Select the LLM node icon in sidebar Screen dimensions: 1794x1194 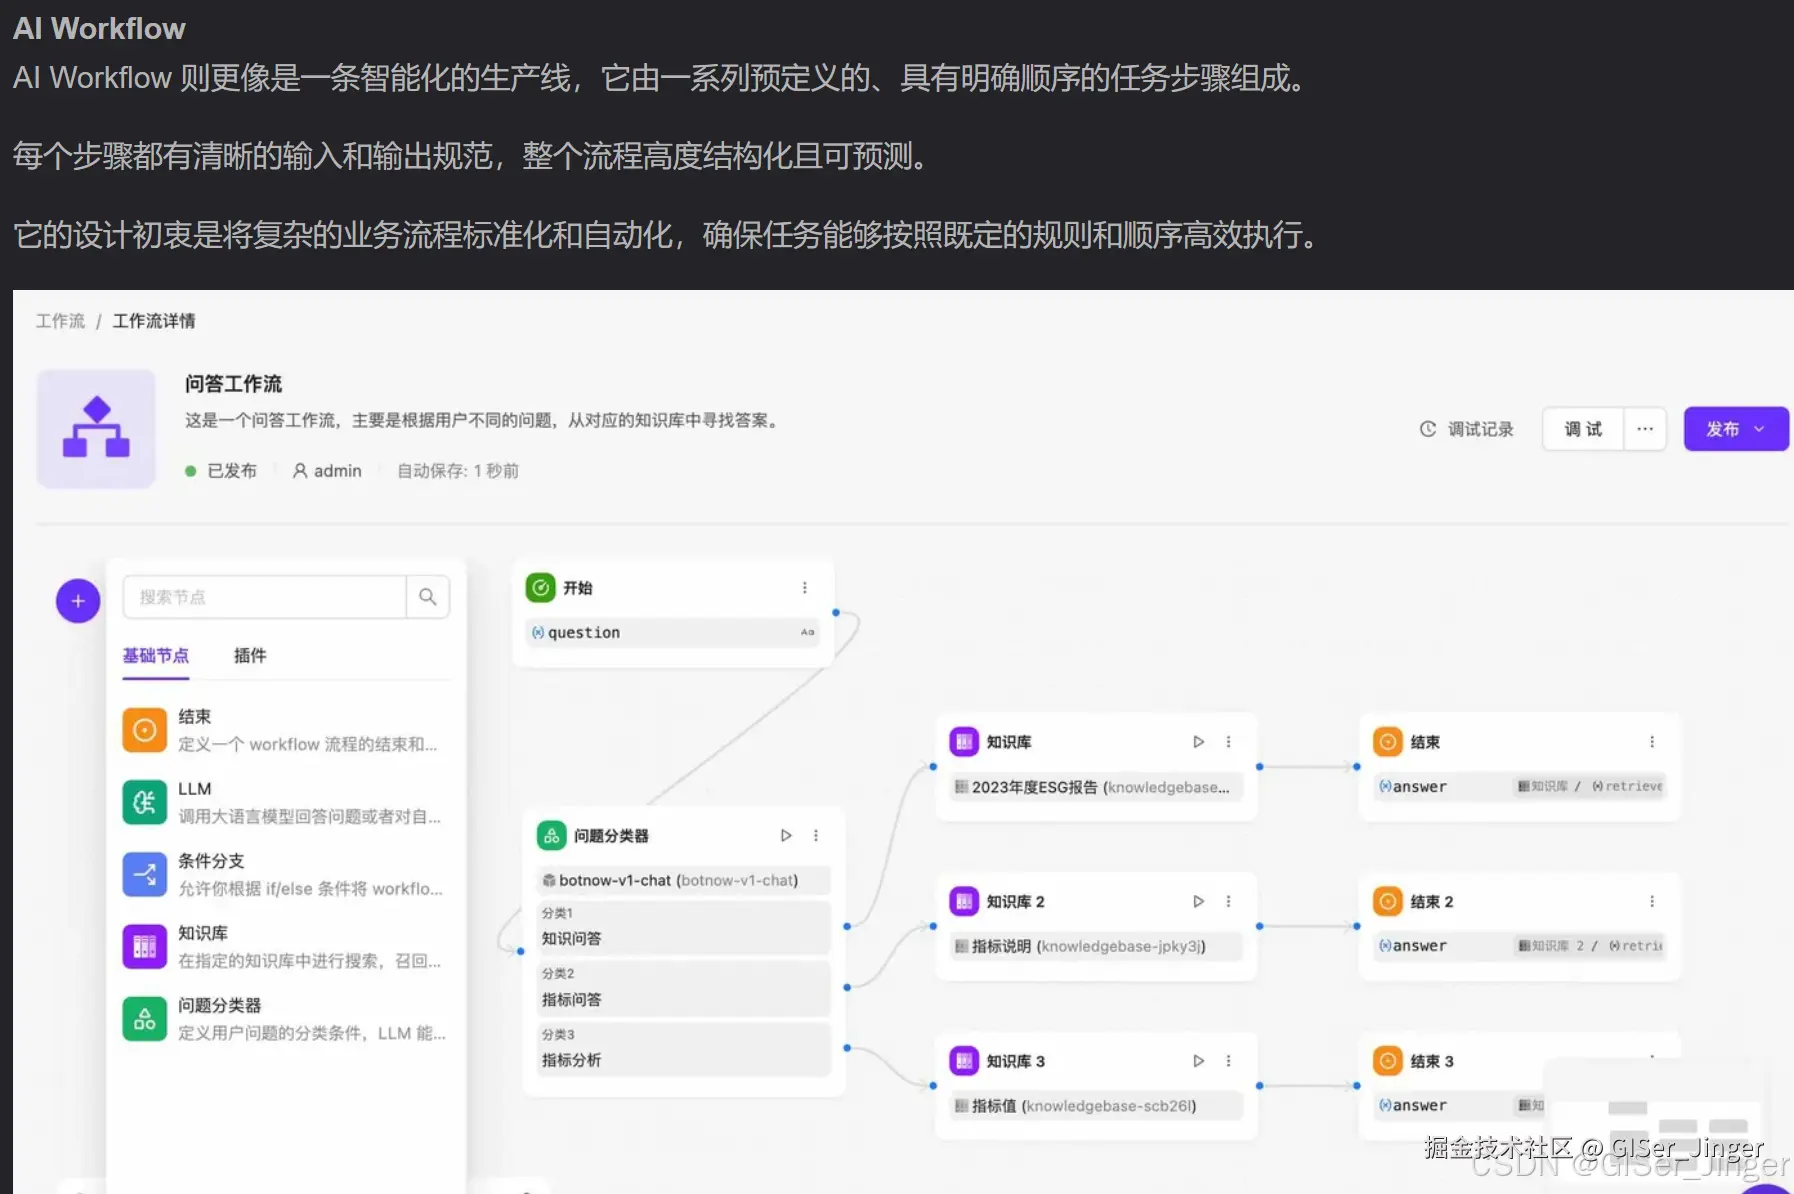(144, 801)
